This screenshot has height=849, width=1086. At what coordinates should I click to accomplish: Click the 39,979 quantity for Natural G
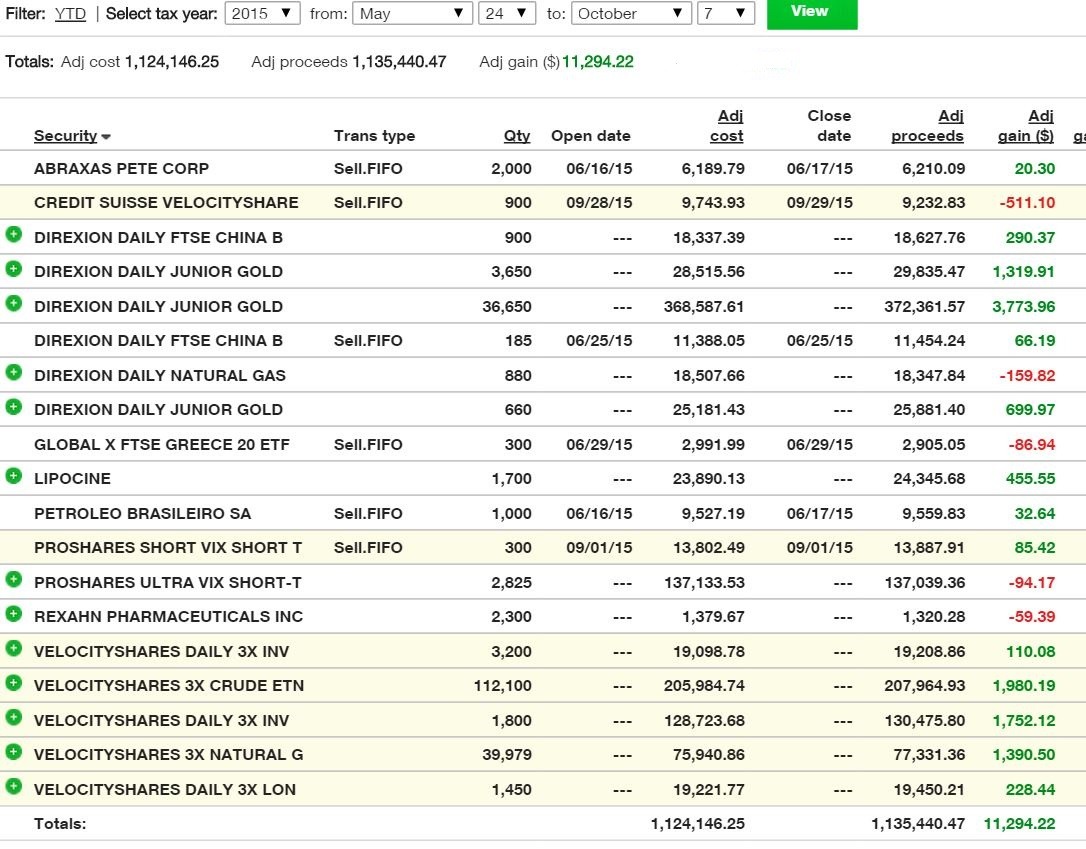[x=507, y=755]
